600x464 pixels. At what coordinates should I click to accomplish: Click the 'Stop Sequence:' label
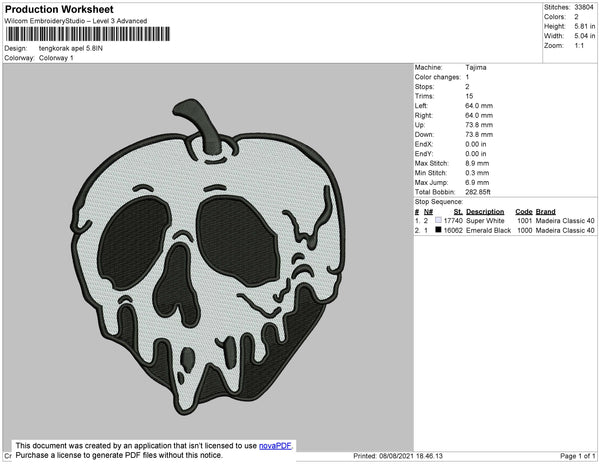[x=439, y=202]
